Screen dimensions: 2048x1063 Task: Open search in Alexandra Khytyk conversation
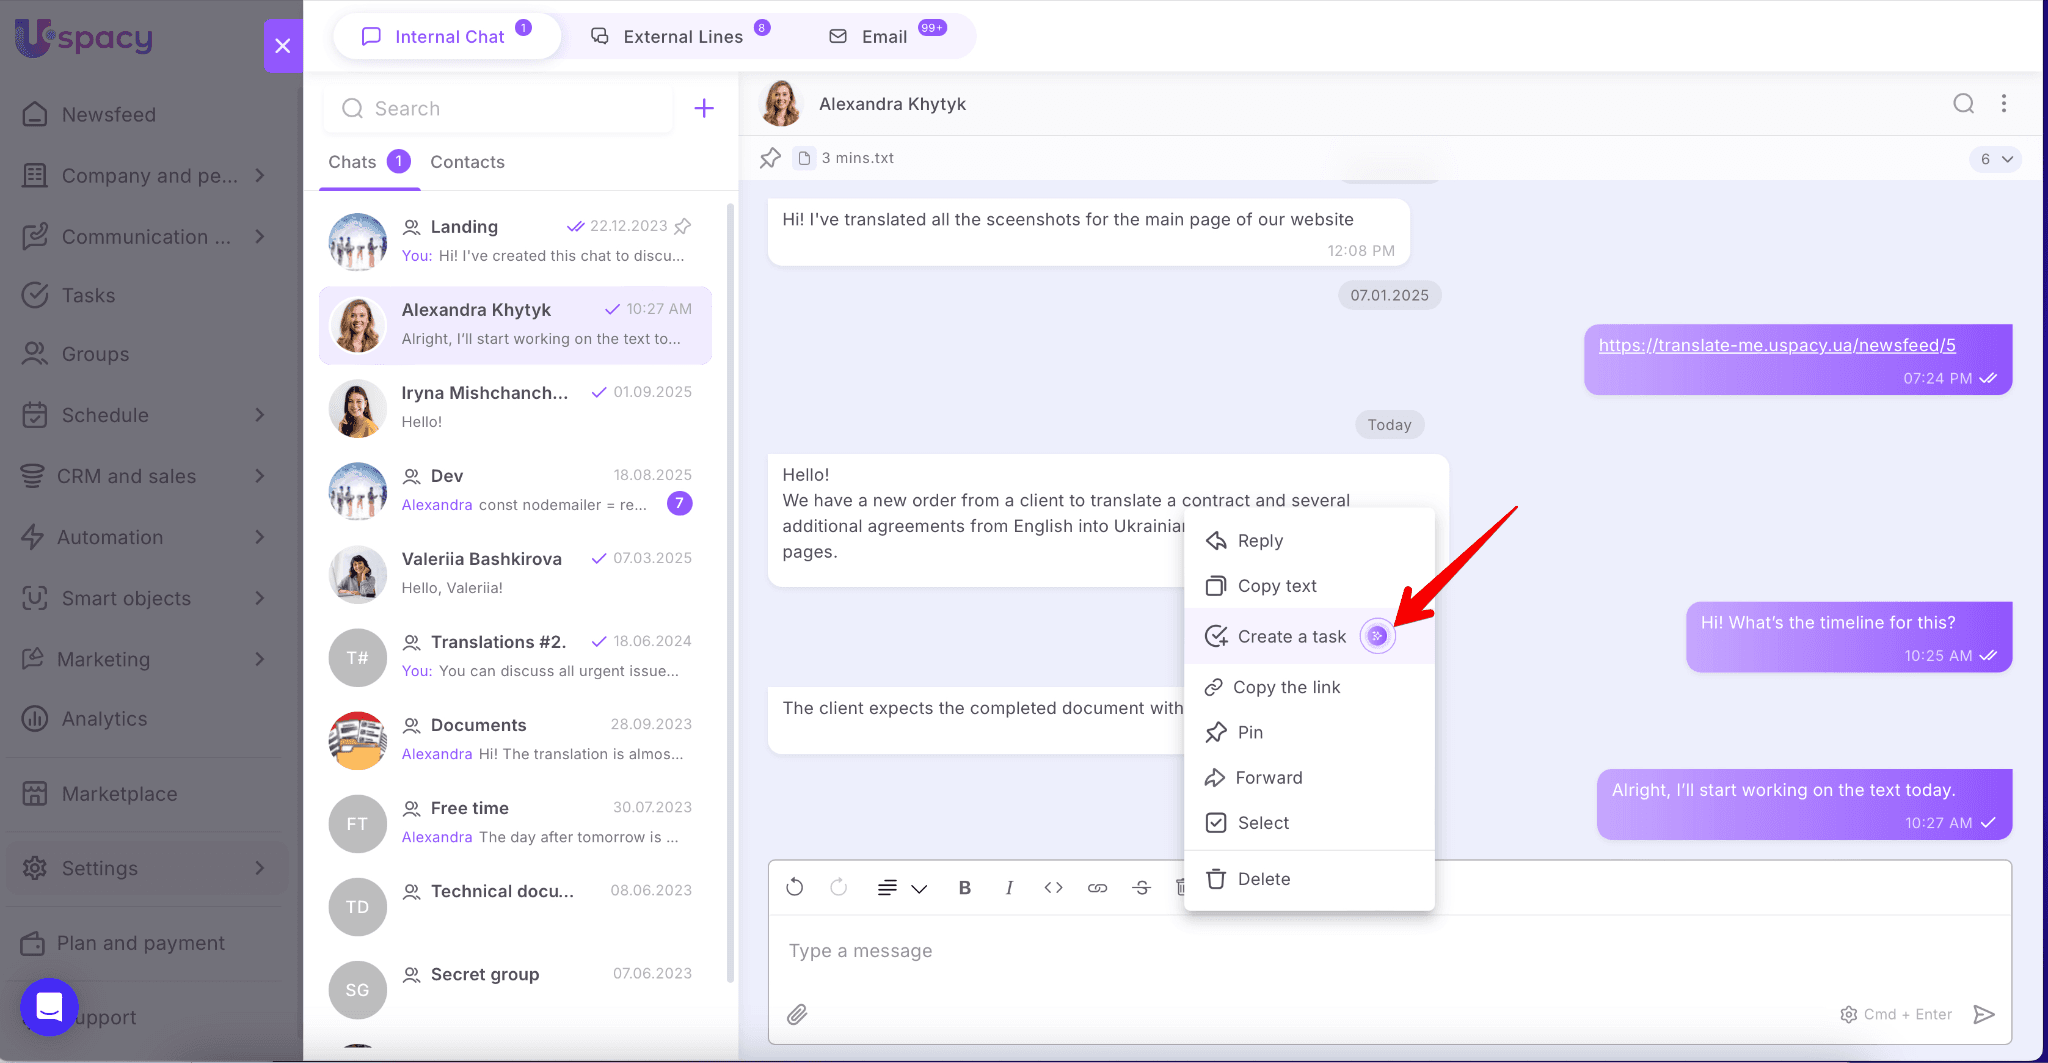coord(1963,104)
